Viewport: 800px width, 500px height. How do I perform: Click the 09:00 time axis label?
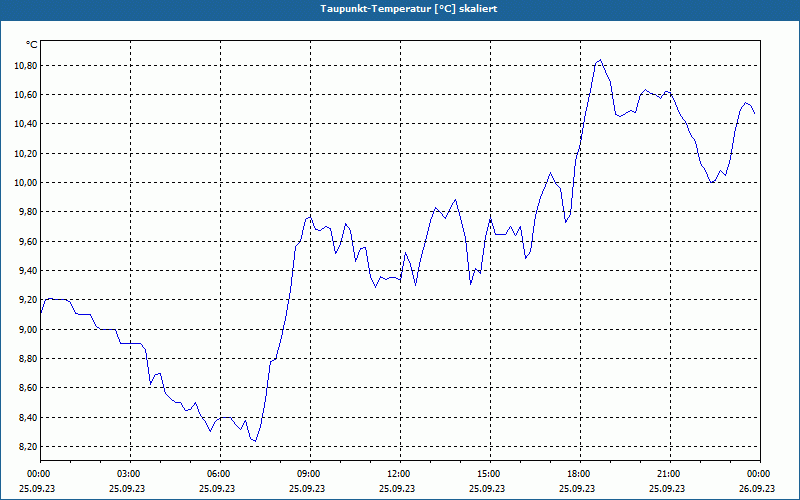pos(310,474)
